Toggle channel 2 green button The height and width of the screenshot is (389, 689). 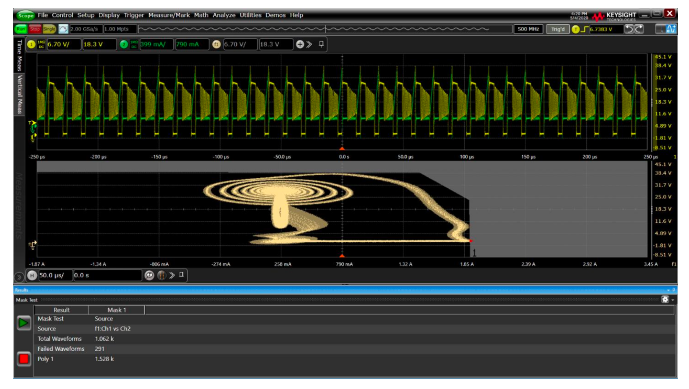[124, 44]
